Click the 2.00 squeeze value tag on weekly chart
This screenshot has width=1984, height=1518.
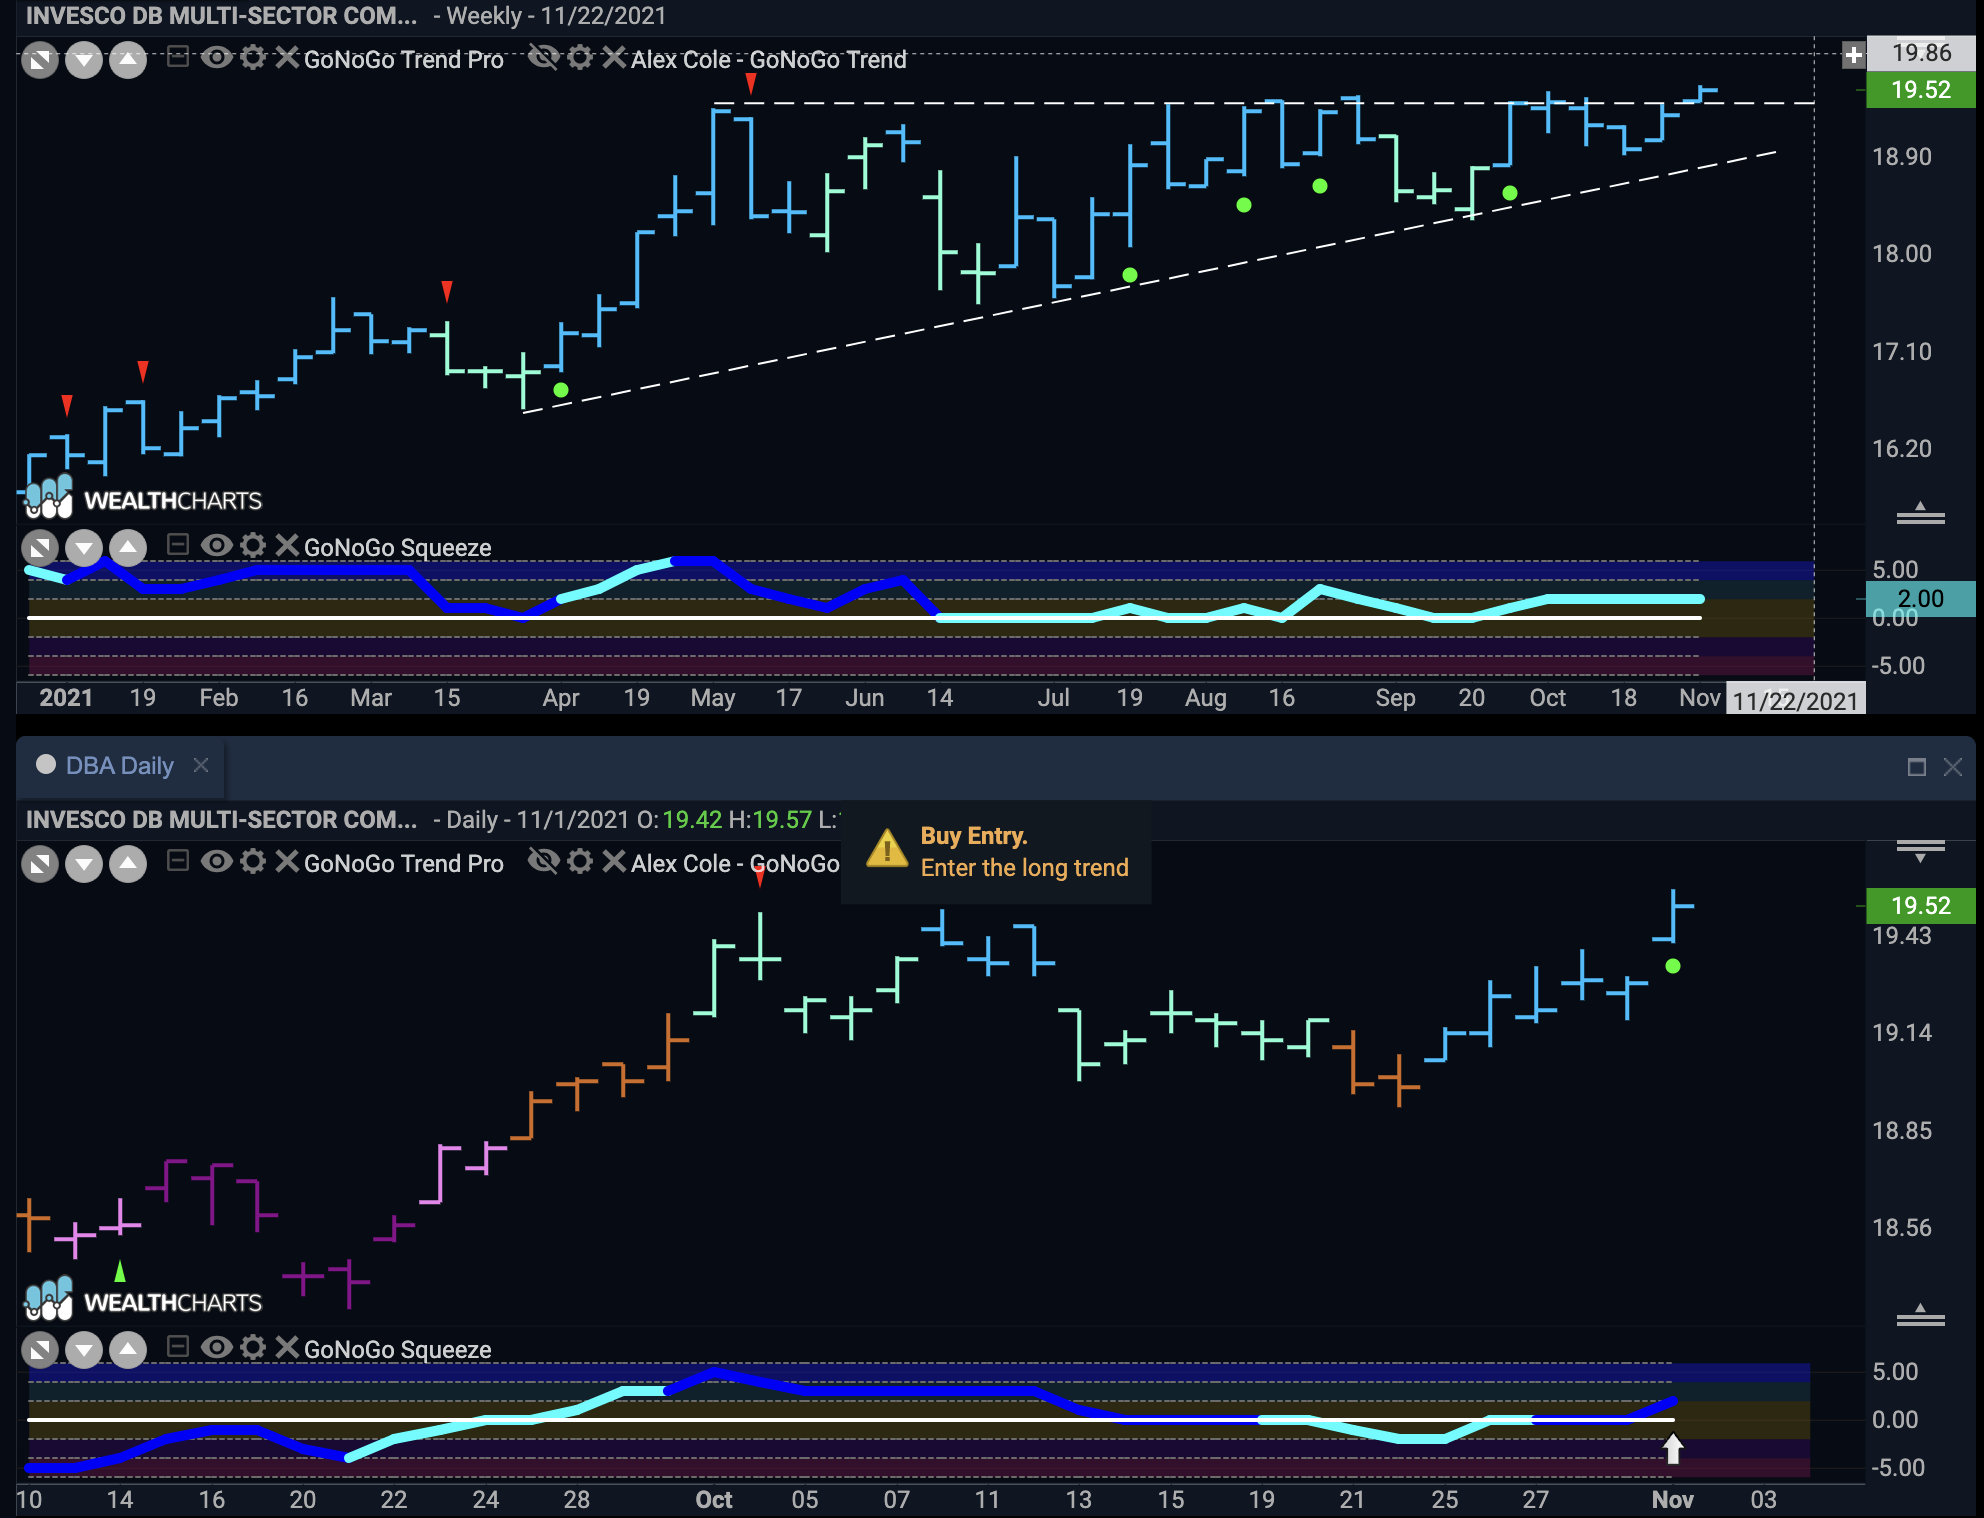point(1921,599)
